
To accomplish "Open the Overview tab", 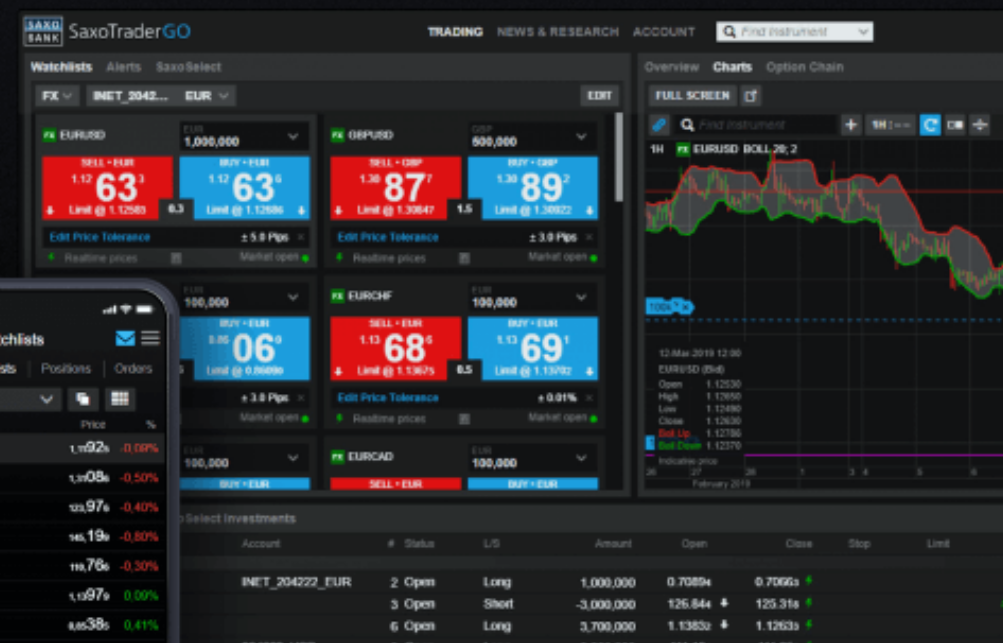I will click(671, 67).
